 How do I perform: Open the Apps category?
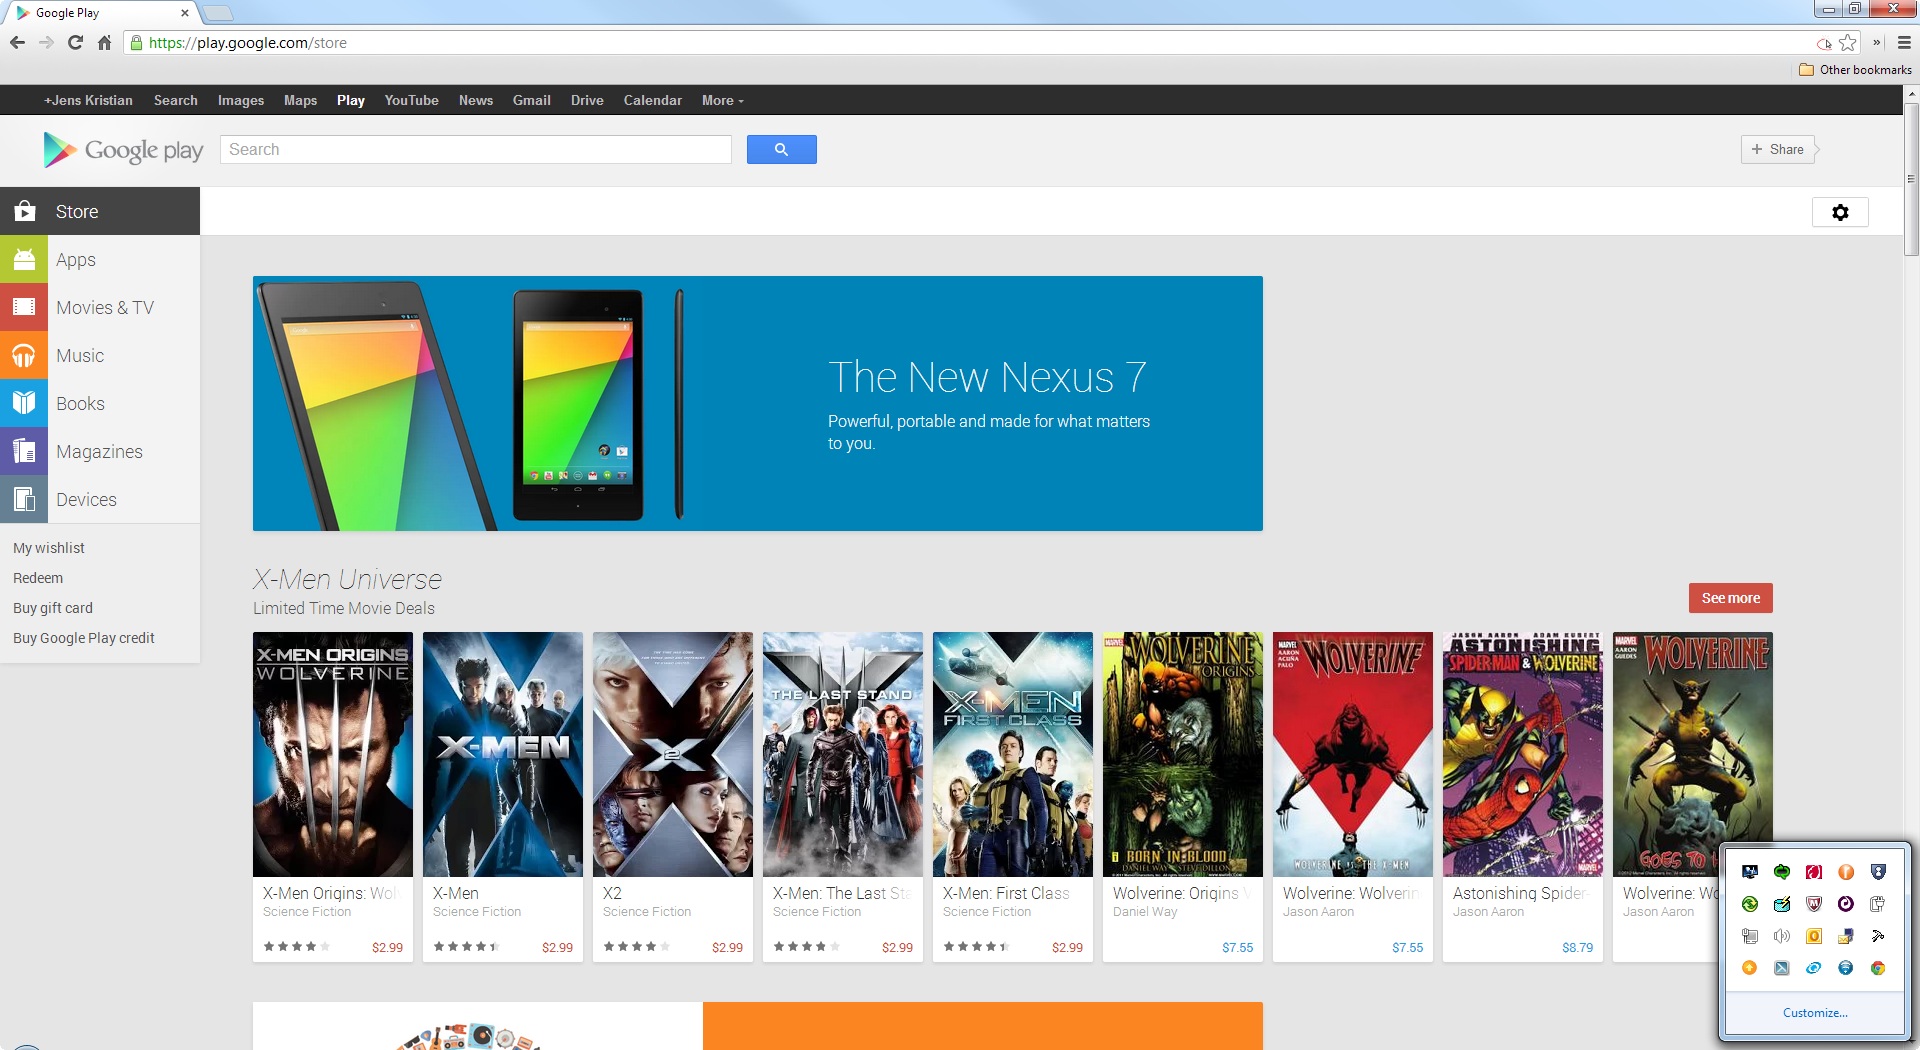(x=100, y=259)
